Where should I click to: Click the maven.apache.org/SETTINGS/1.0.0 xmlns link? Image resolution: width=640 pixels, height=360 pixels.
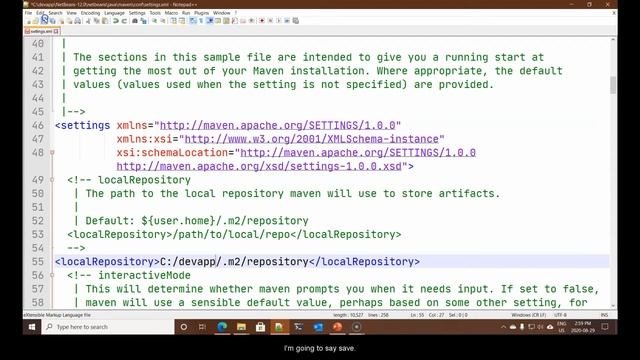[x=278, y=125]
